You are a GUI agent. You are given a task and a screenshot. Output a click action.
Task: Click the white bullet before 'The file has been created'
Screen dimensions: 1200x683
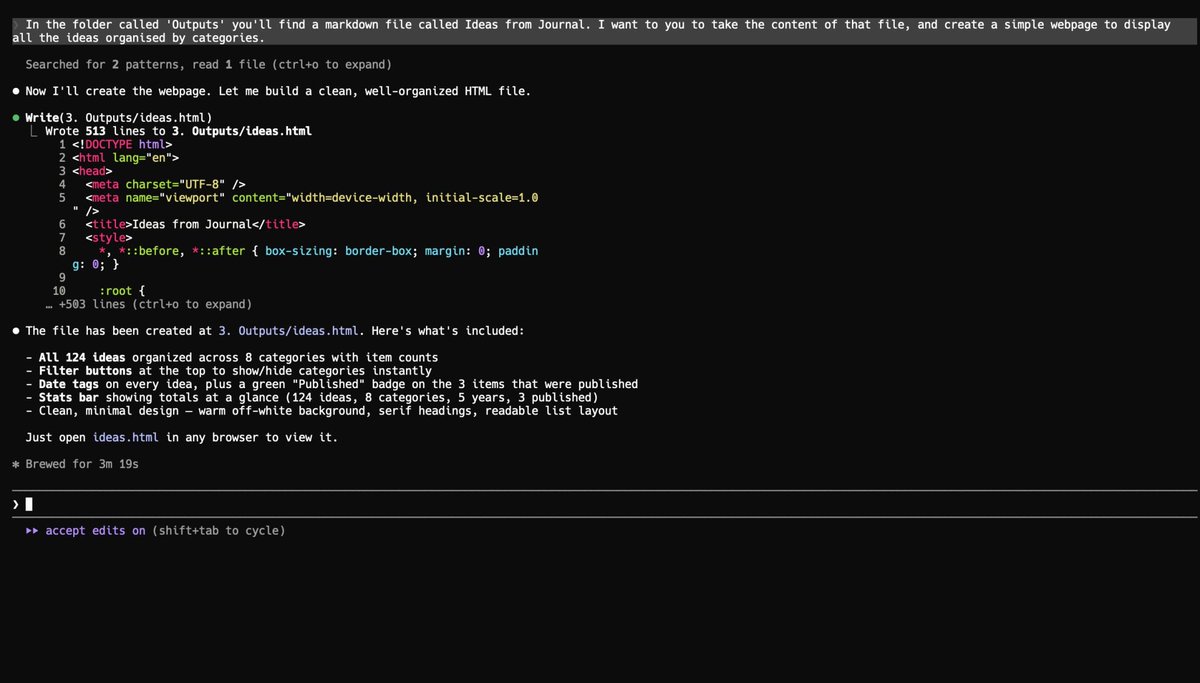15,331
